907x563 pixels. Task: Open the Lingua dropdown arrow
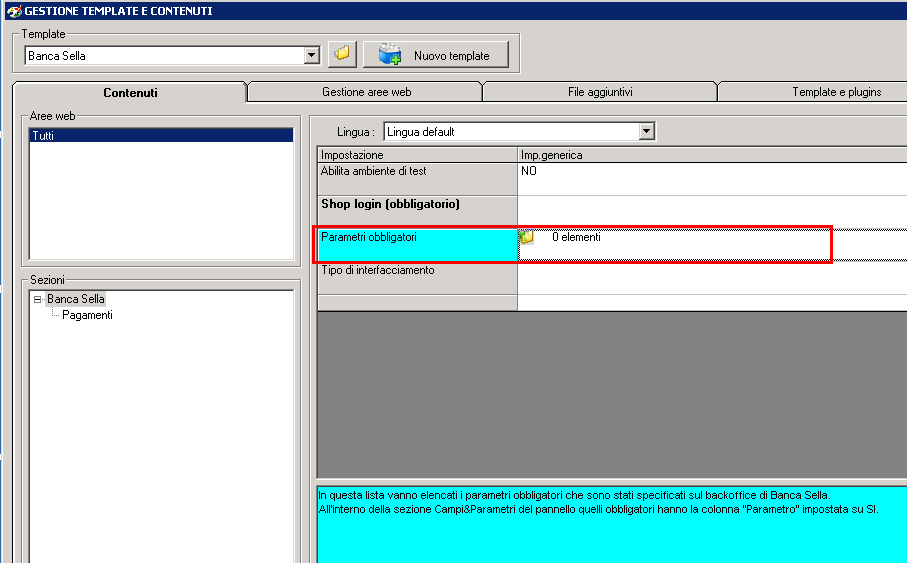coord(647,131)
